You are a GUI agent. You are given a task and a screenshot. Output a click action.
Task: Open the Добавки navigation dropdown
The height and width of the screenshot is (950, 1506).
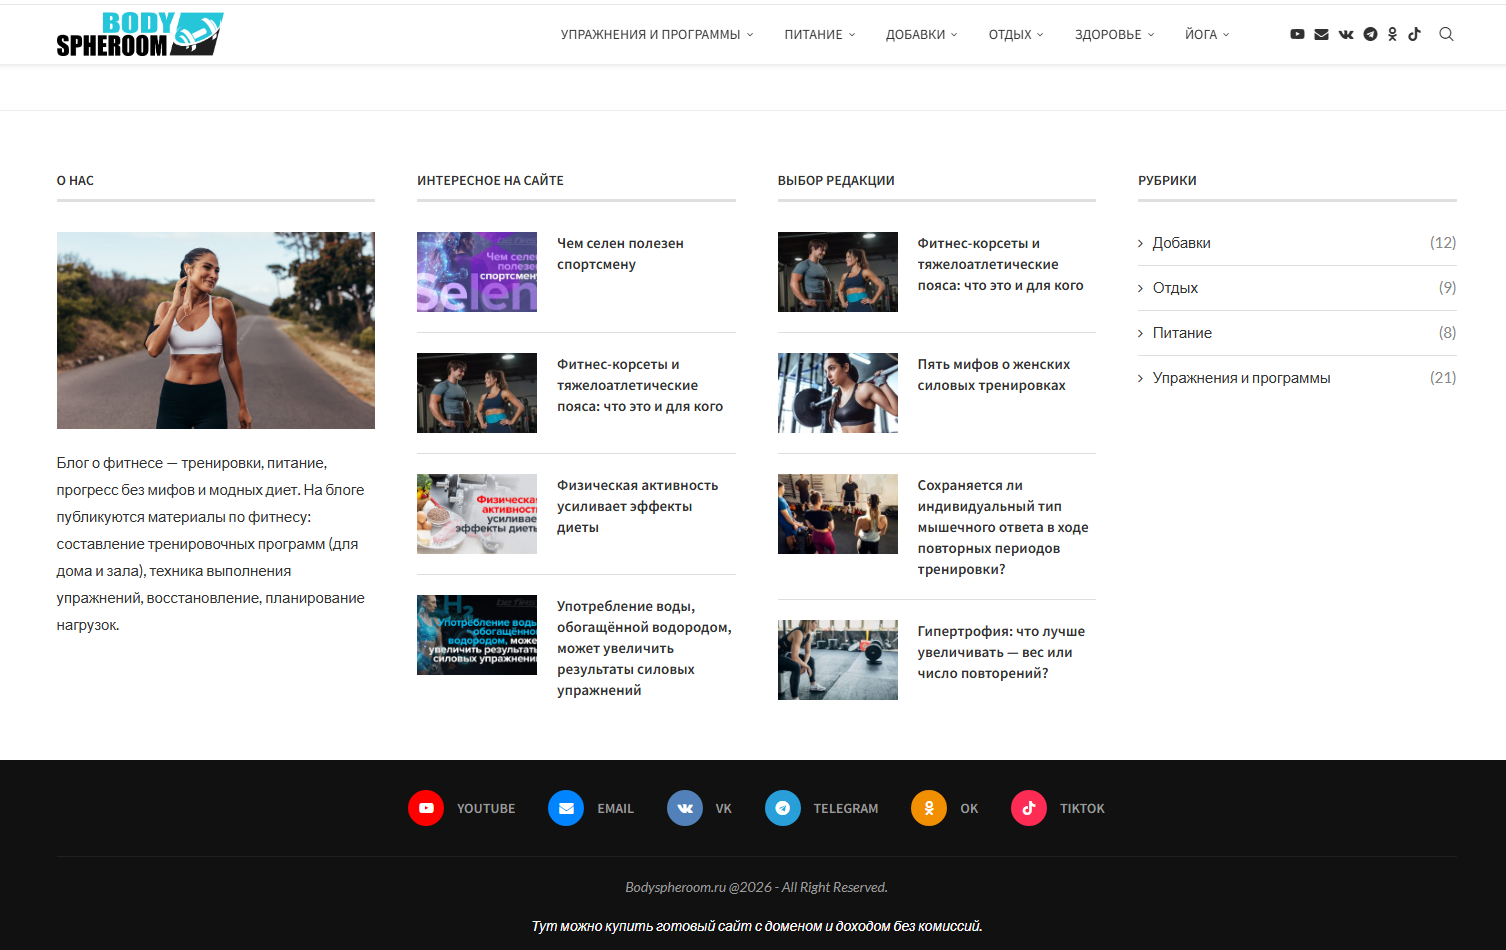click(x=920, y=34)
